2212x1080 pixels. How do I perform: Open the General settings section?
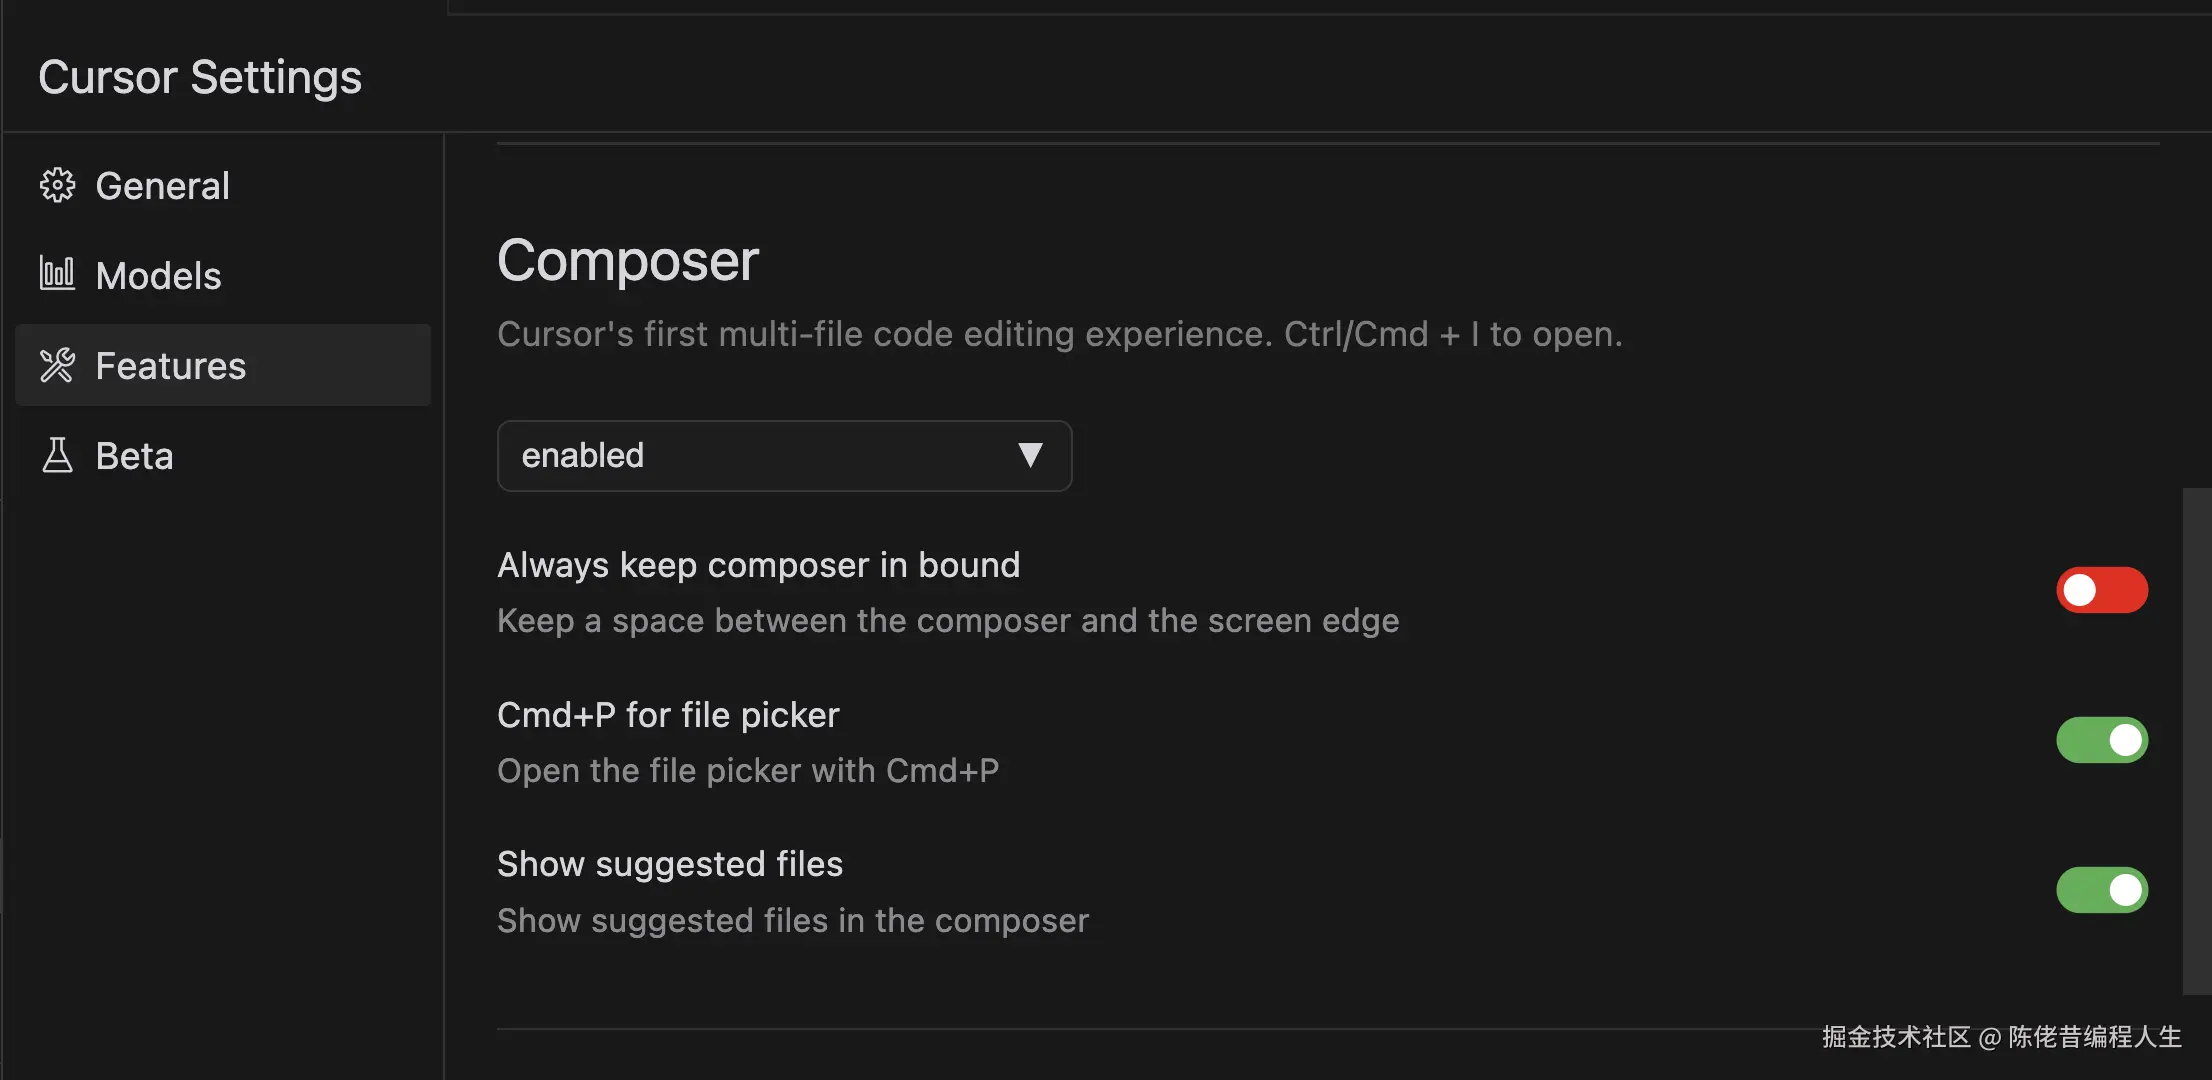(162, 186)
